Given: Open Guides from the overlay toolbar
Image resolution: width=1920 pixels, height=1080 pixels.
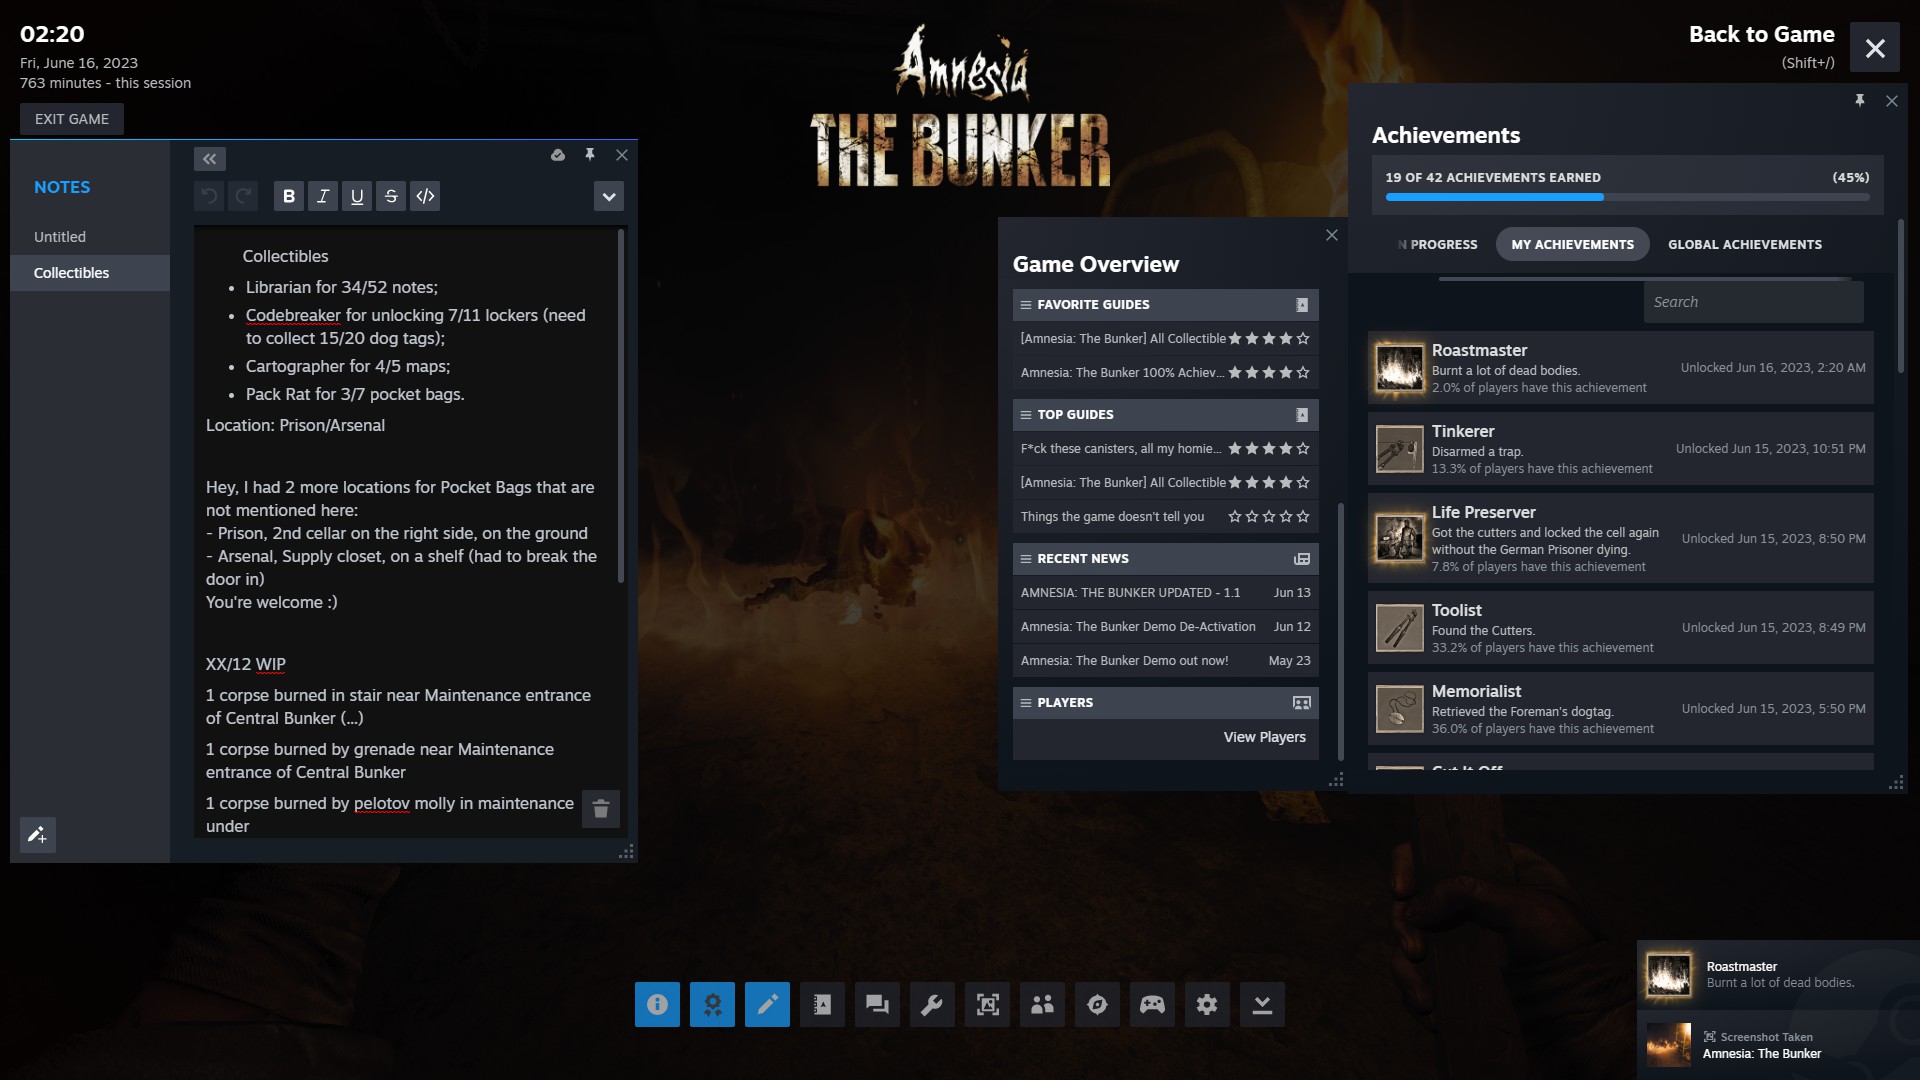Looking at the screenshot, I should tap(822, 1004).
